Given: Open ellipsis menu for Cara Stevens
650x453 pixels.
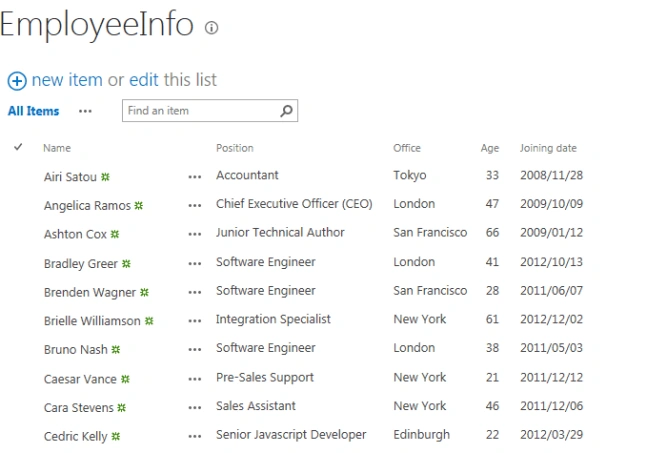Looking at the screenshot, I should [x=194, y=407].
